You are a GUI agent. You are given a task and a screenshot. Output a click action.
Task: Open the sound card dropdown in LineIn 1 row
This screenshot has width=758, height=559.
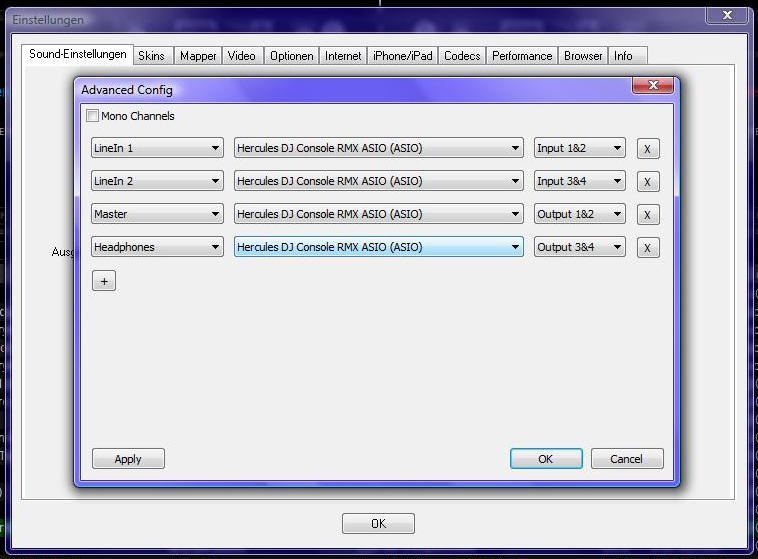coord(379,148)
